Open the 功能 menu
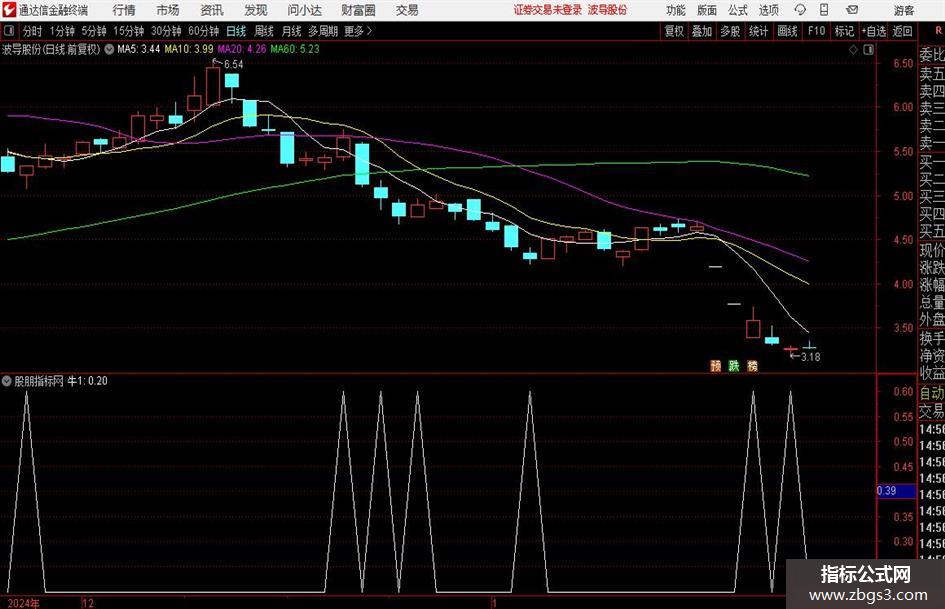The width and height of the screenshot is (945, 609). point(676,10)
